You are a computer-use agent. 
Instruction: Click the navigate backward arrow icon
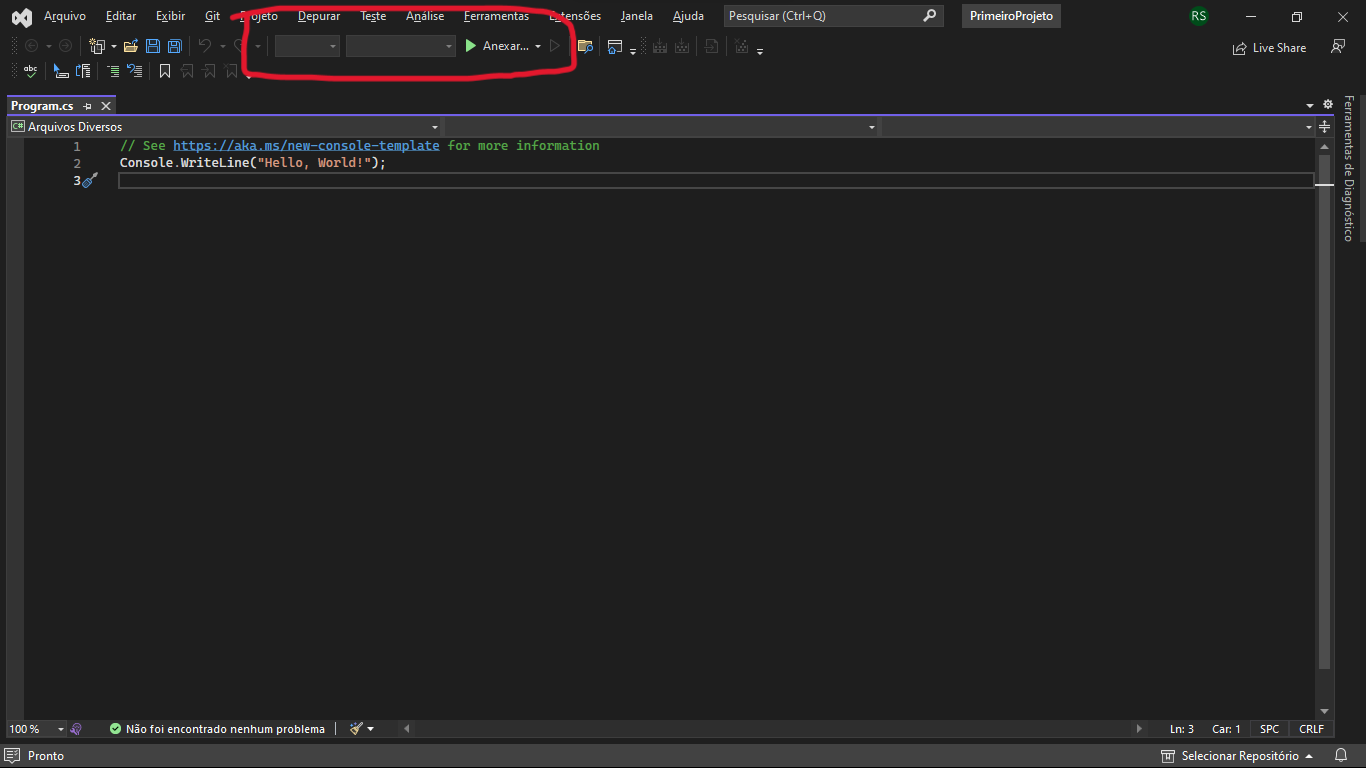coord(31,46)
